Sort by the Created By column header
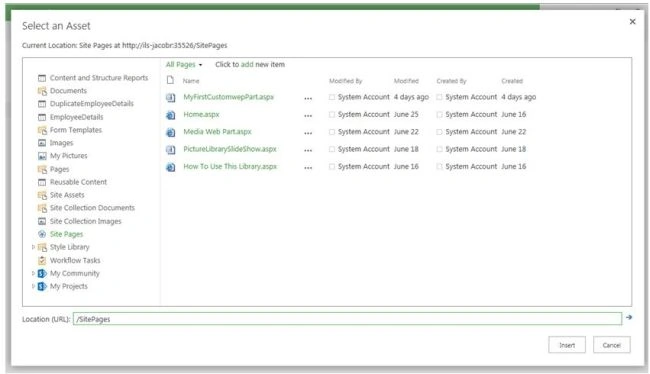The width and height of the screenshot is (650, 374). [451, 81]
